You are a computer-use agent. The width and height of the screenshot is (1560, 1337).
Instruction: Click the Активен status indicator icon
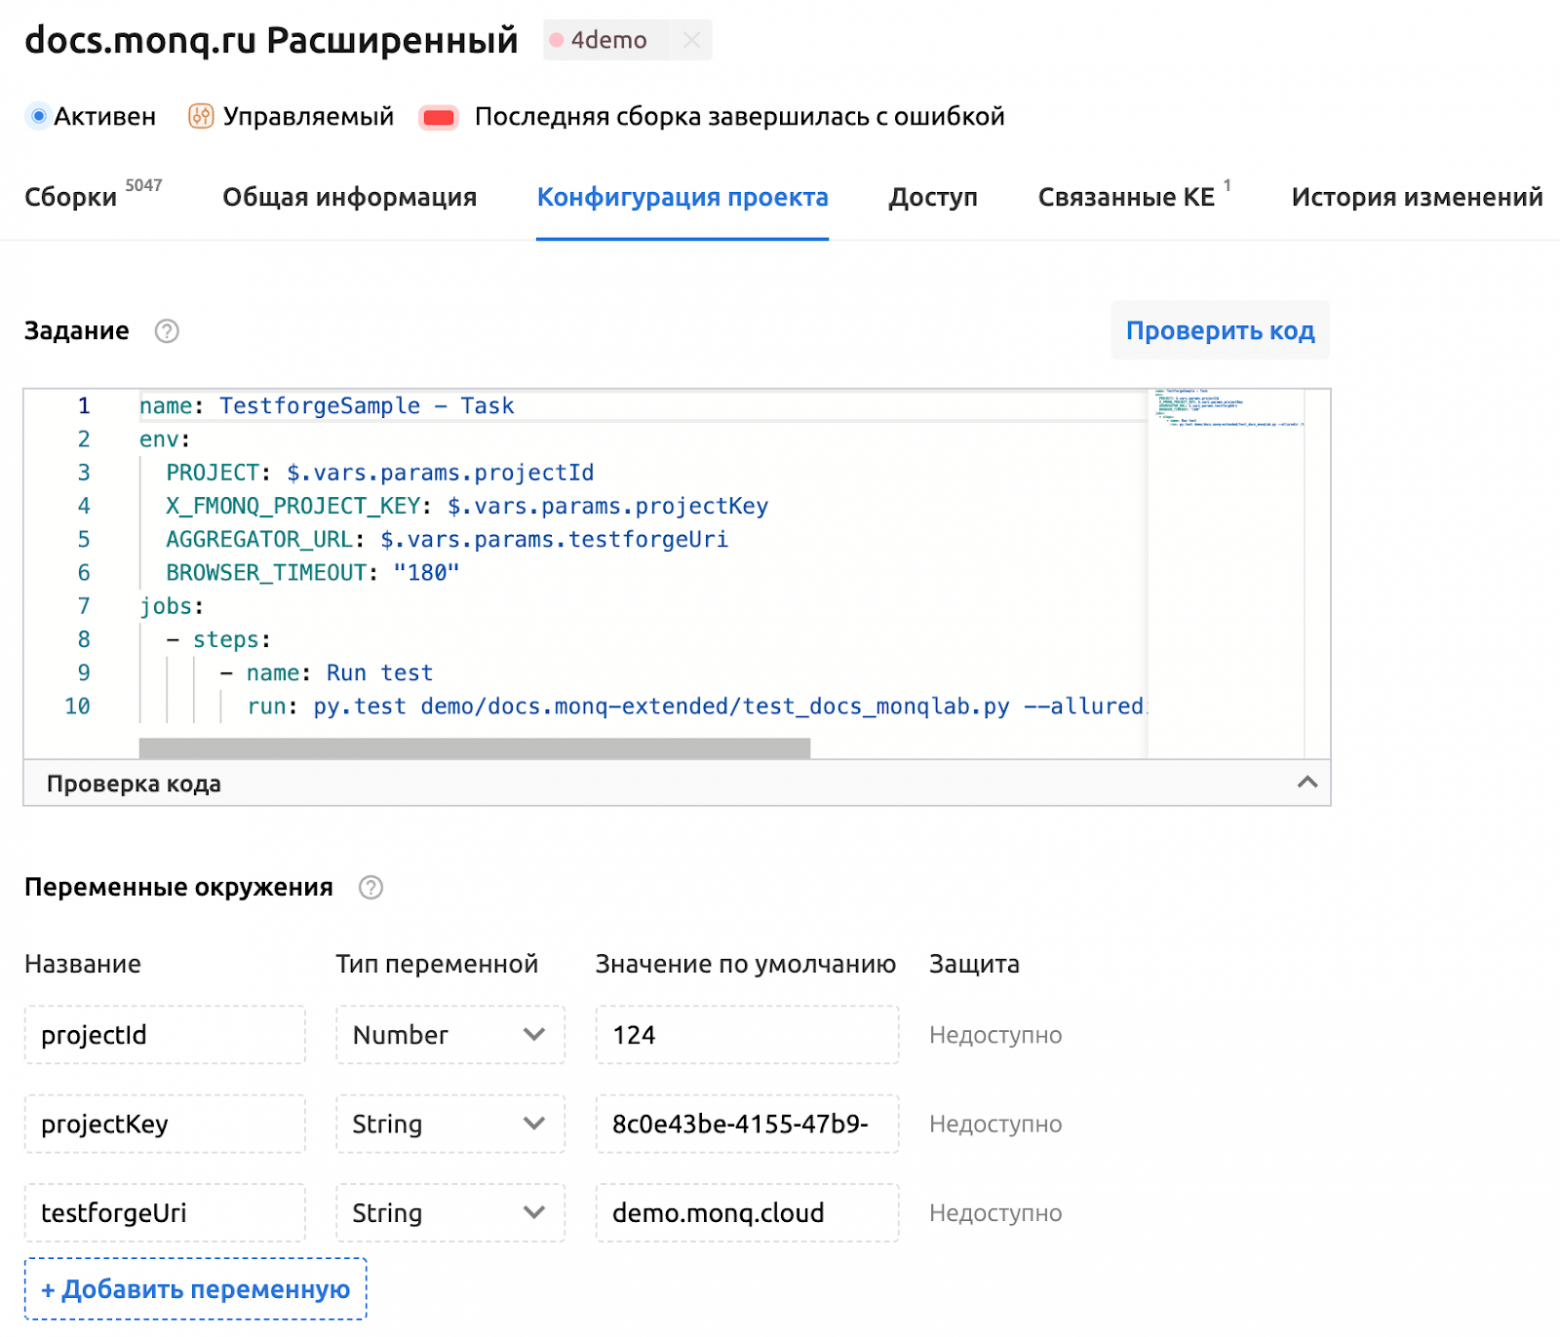pyautogui.click(x=38, y=117)
